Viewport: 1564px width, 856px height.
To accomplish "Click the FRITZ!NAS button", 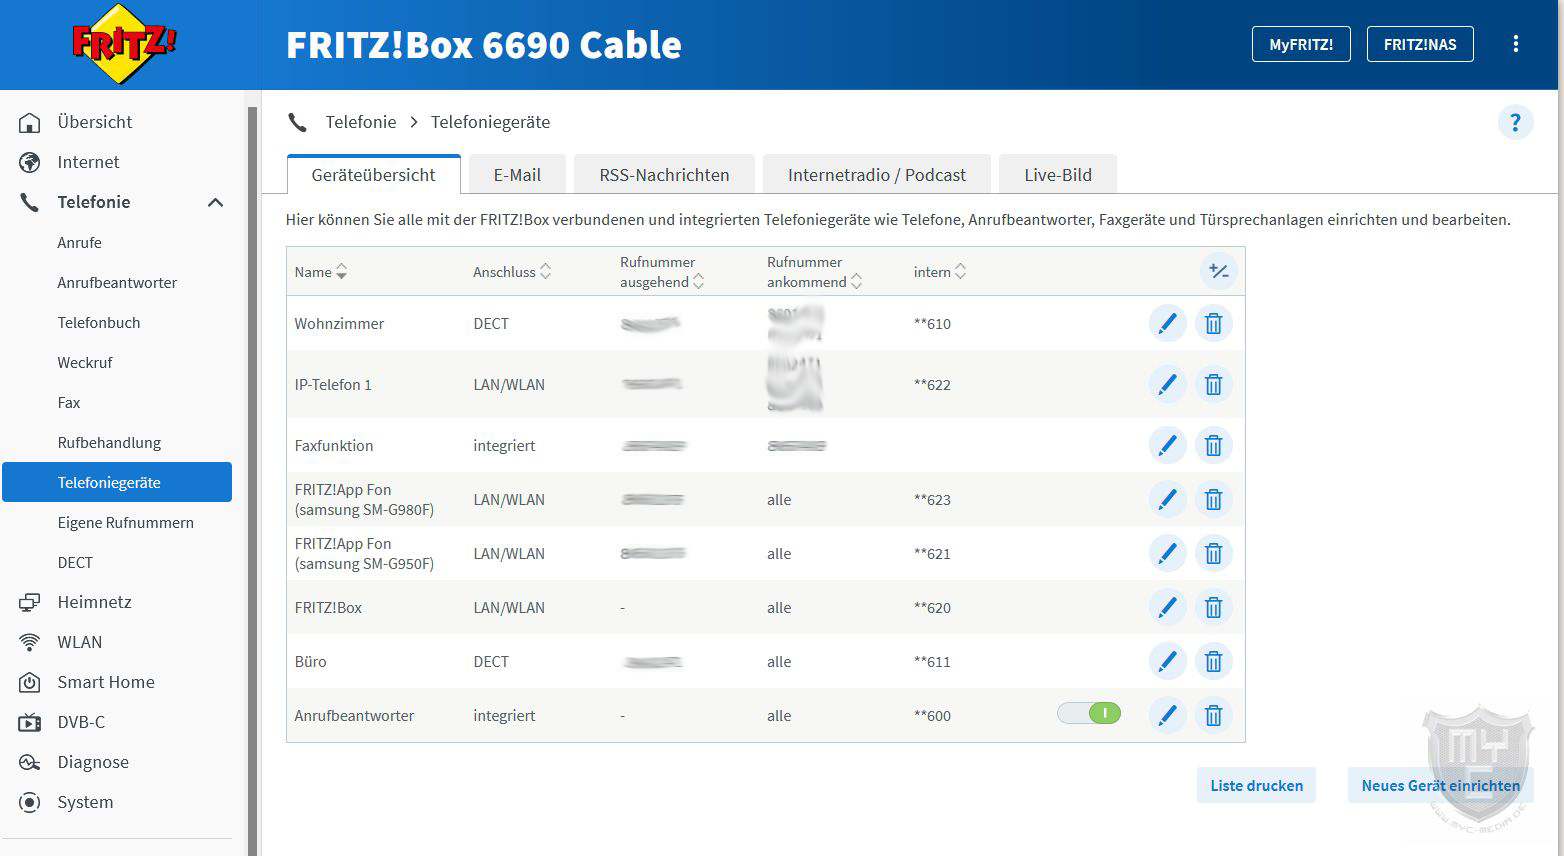I will [x=1420, y=44].
